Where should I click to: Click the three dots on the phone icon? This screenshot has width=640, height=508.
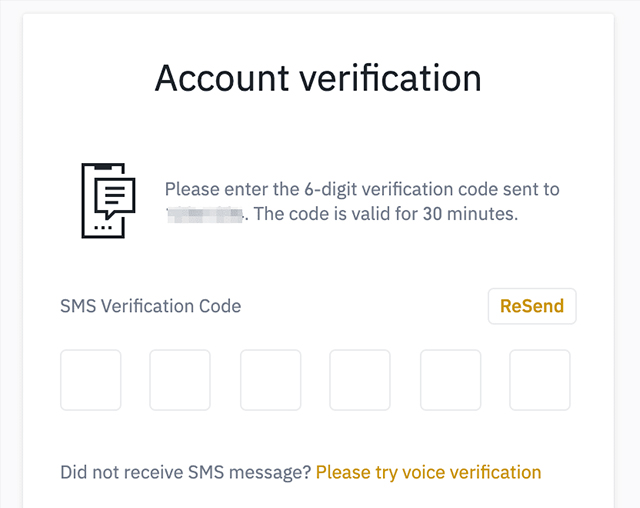tap(103, 227)
